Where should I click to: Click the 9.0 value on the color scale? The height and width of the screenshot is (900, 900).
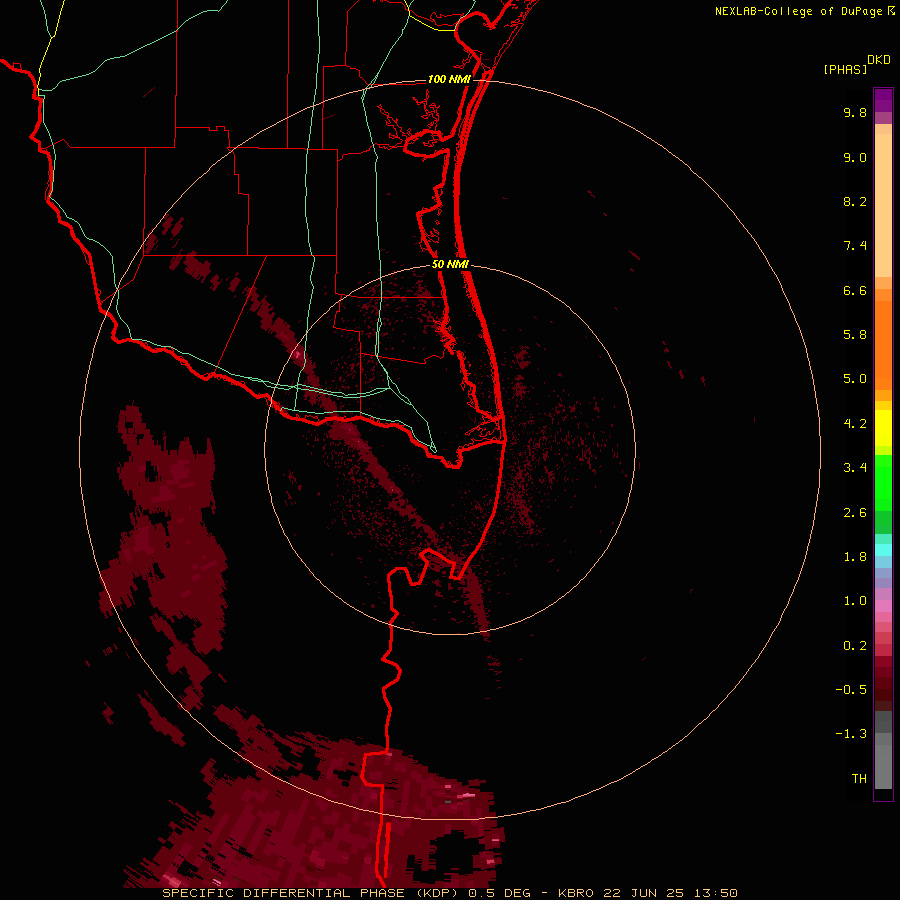point(855,157)
